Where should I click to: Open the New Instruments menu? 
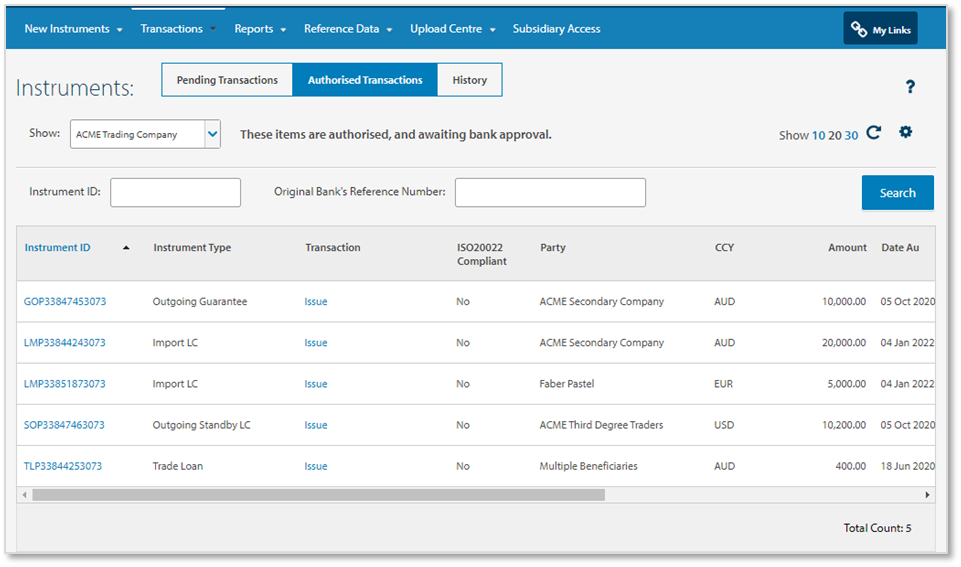[x=73, y=29]
